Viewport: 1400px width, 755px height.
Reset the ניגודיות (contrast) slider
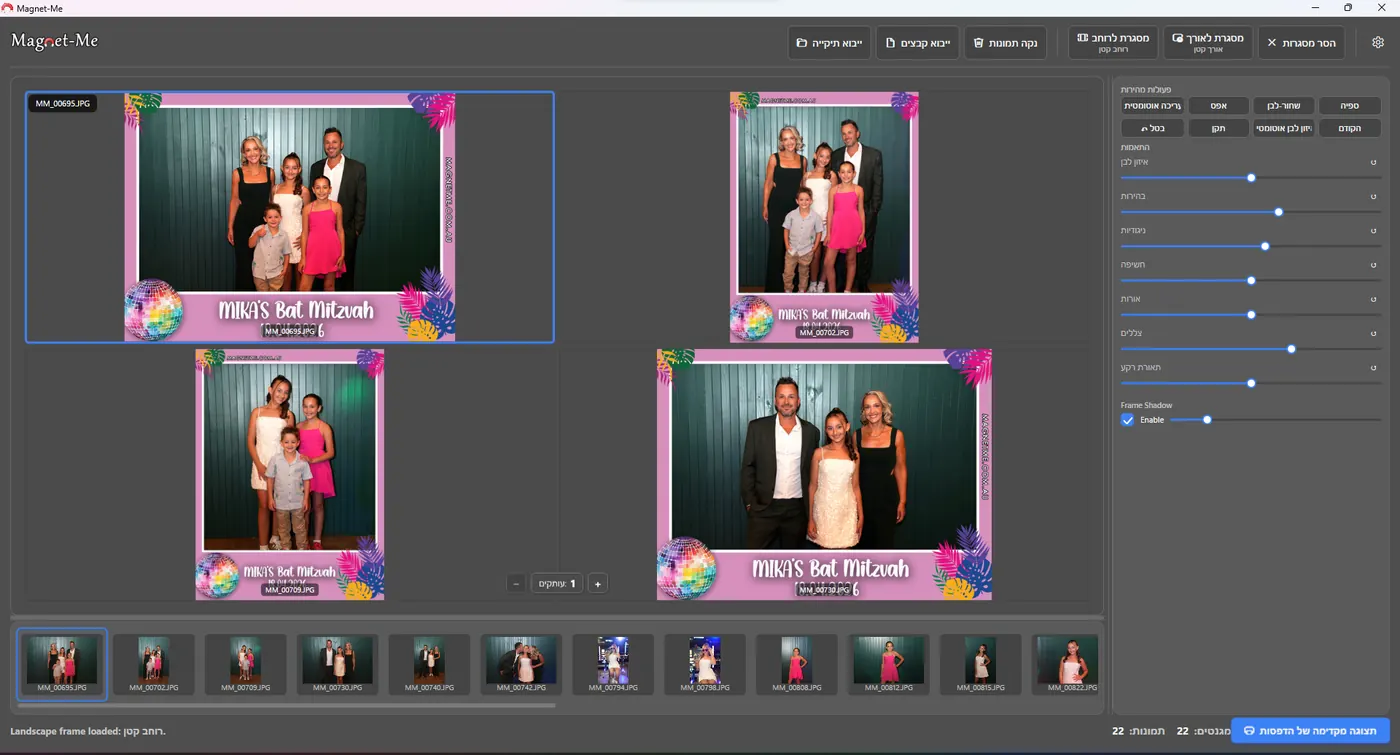coord(1374,230)
